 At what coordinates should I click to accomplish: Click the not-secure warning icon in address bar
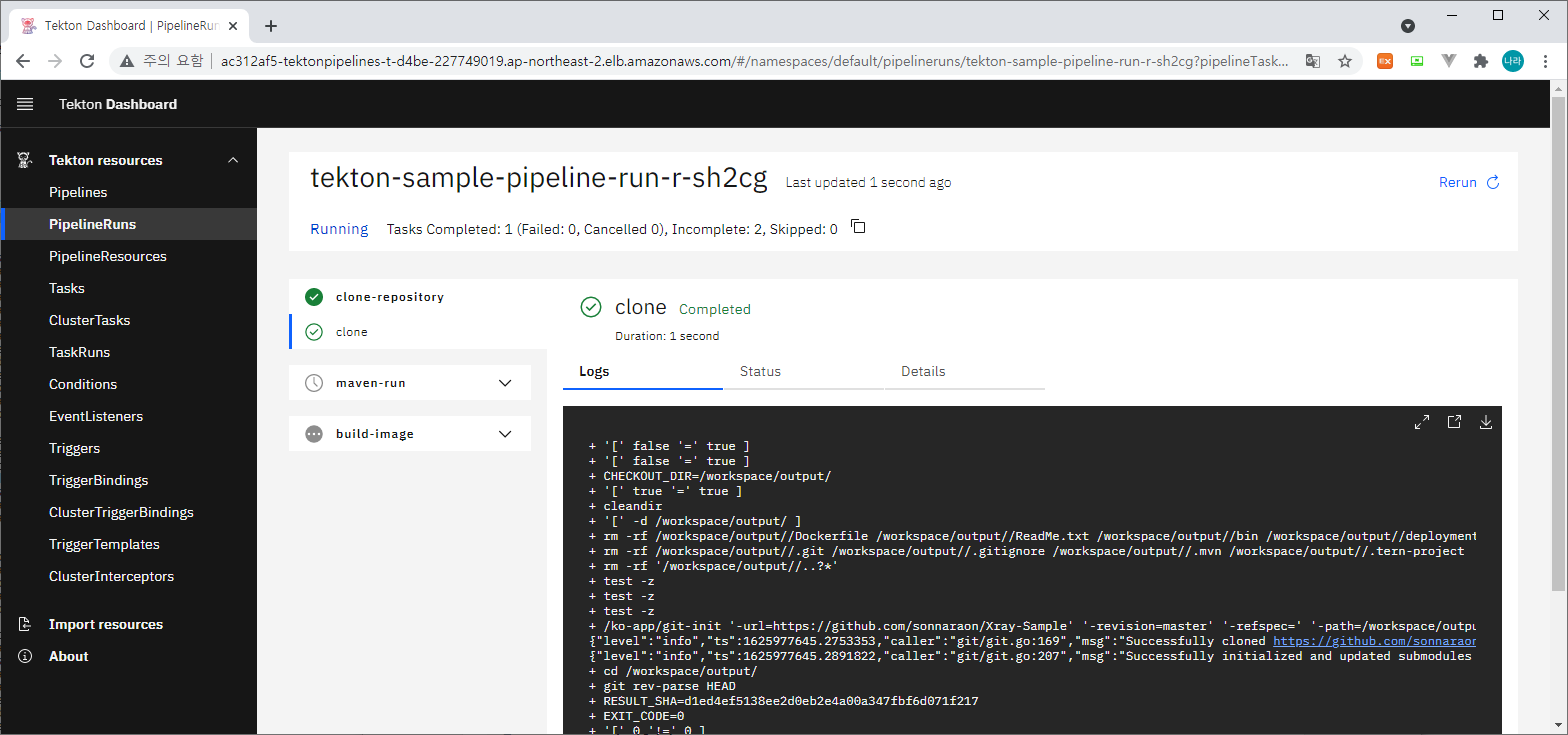pyautogui.click(x=127, y=61)
